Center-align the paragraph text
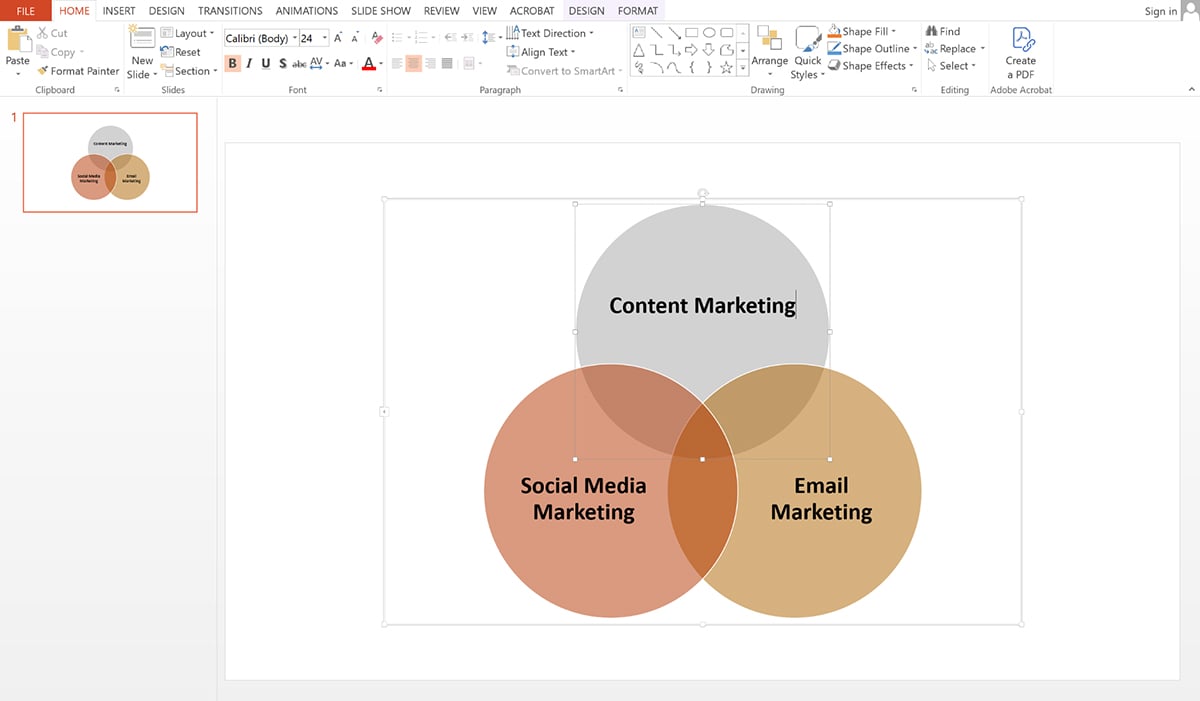 [413, 62]
